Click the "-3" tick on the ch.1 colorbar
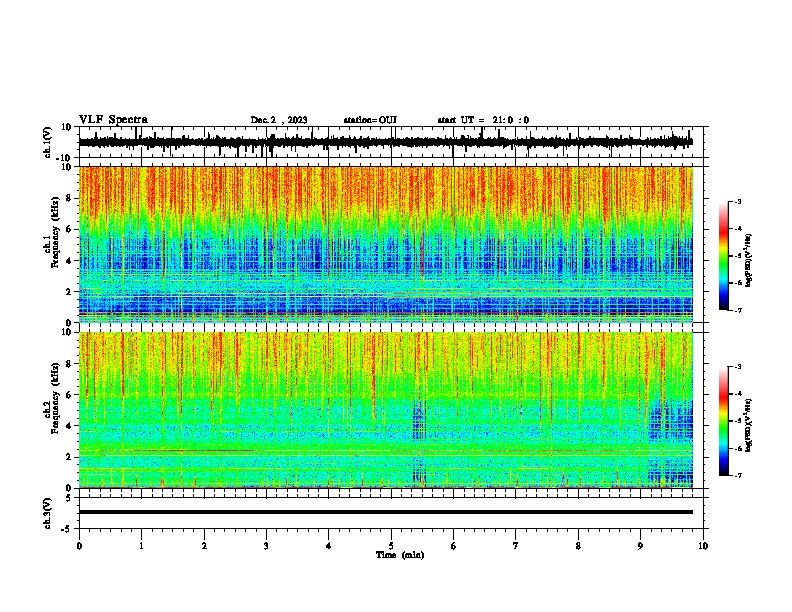The width and height of the screenshot is (792, 612). coord(738,201)
